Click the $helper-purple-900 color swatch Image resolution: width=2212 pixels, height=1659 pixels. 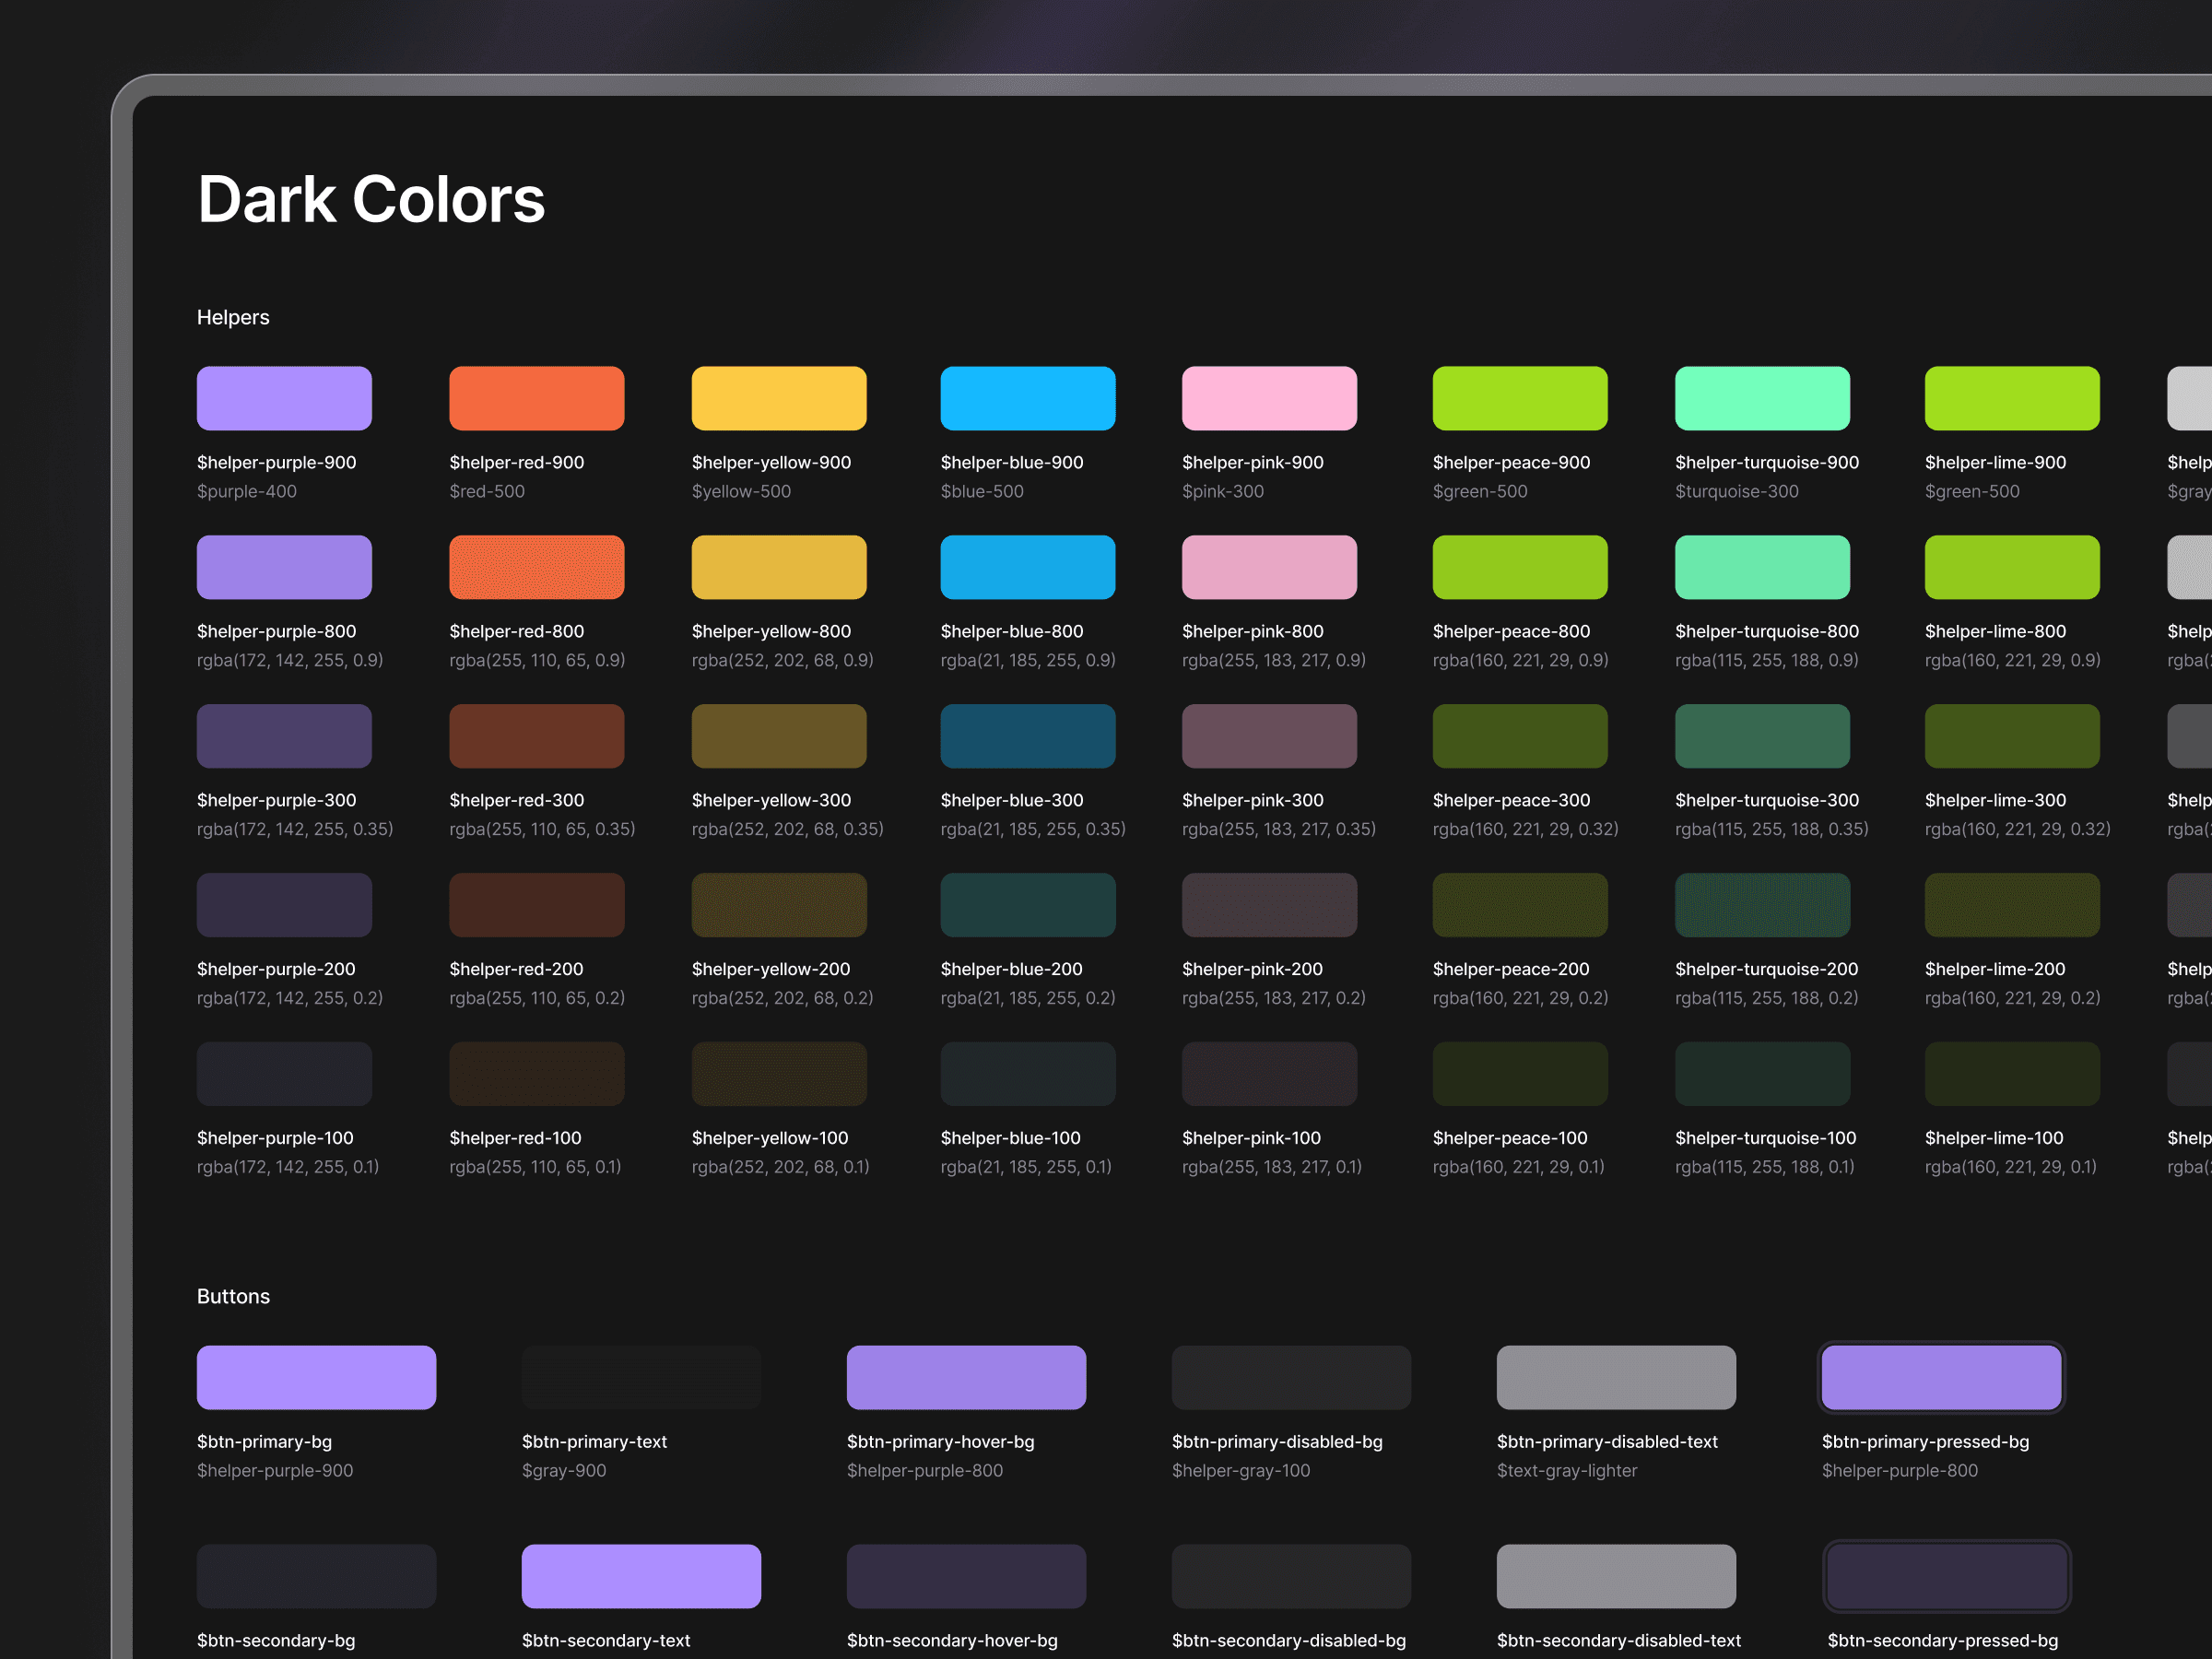[x=284, y=398]
